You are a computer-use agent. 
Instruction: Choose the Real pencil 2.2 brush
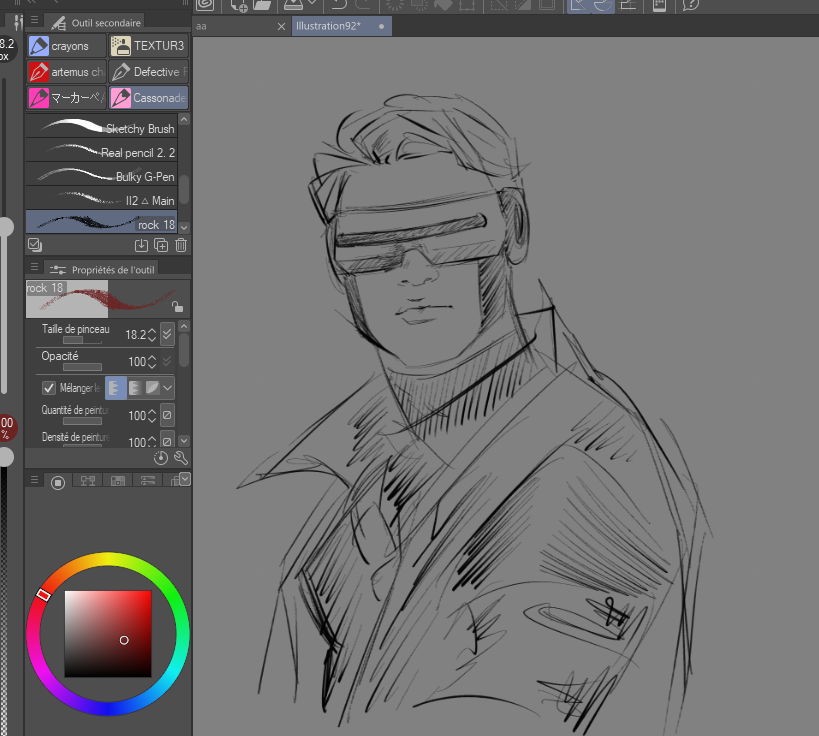coord(101,150)
